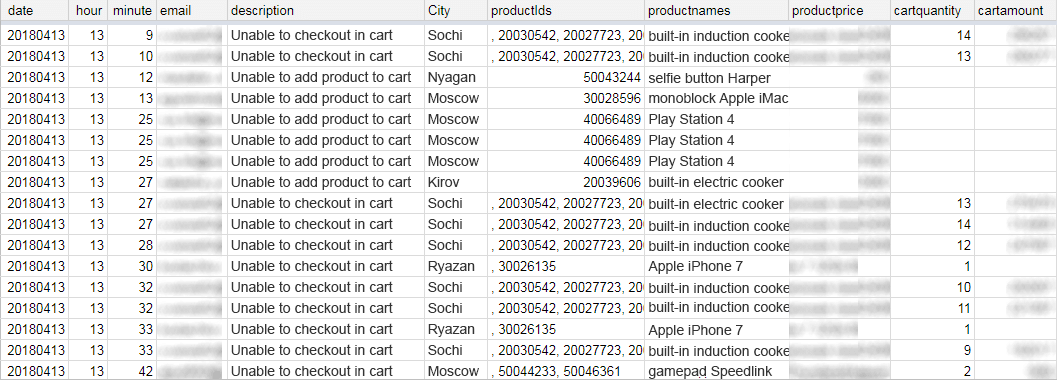Image resolution: width=1057 pixels, height=380 pixels.
Task: Click the 'productIds' column header
Action: coord(565,11)
